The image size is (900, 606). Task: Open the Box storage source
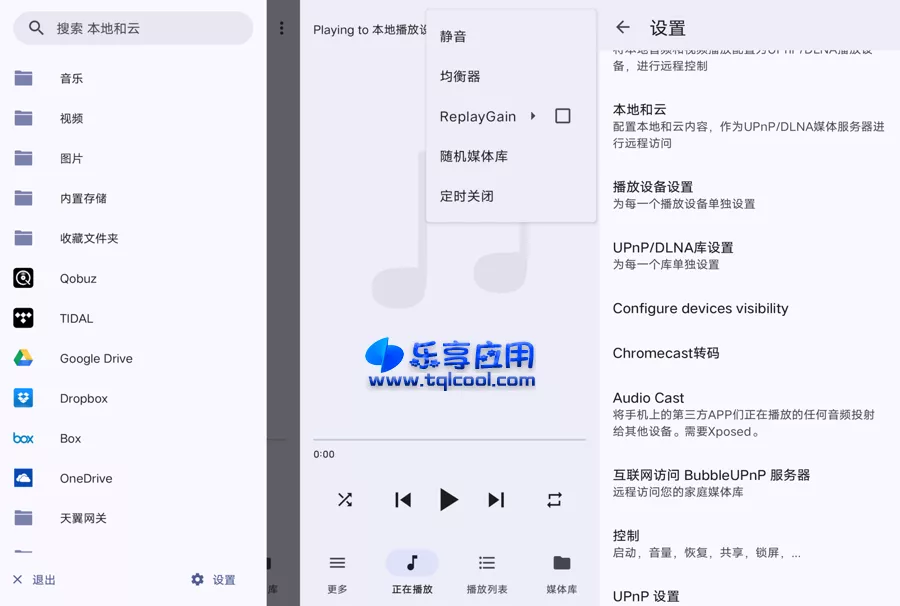pos(22,438)
